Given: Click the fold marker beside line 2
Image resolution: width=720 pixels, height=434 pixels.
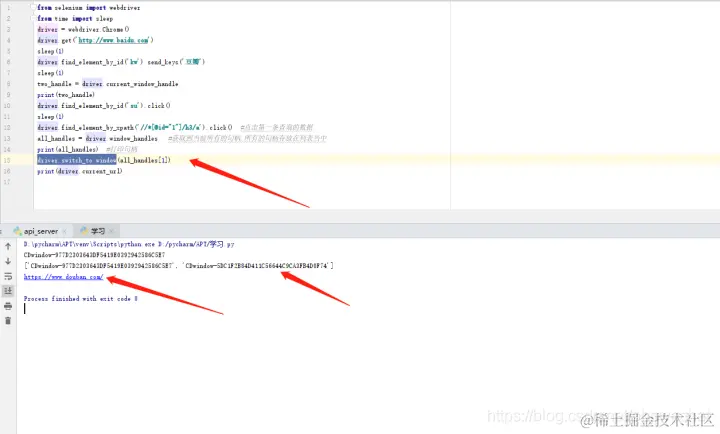Looking at the screenshot, I should (33, 18).
